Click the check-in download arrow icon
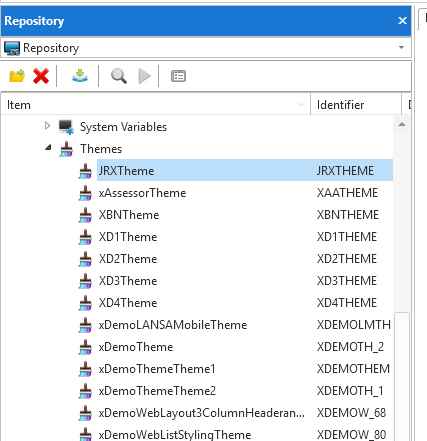427x441 pixels. coord(80,76)
